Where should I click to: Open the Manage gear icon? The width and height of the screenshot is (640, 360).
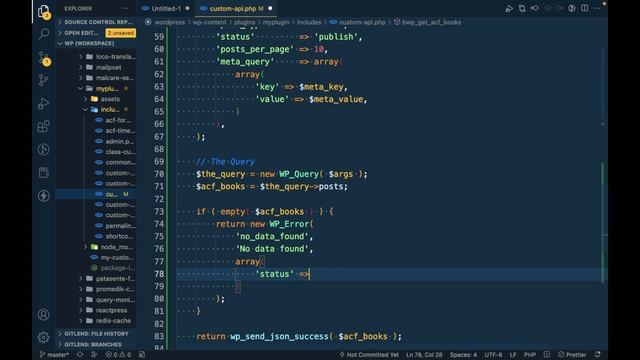pos(43,338)
